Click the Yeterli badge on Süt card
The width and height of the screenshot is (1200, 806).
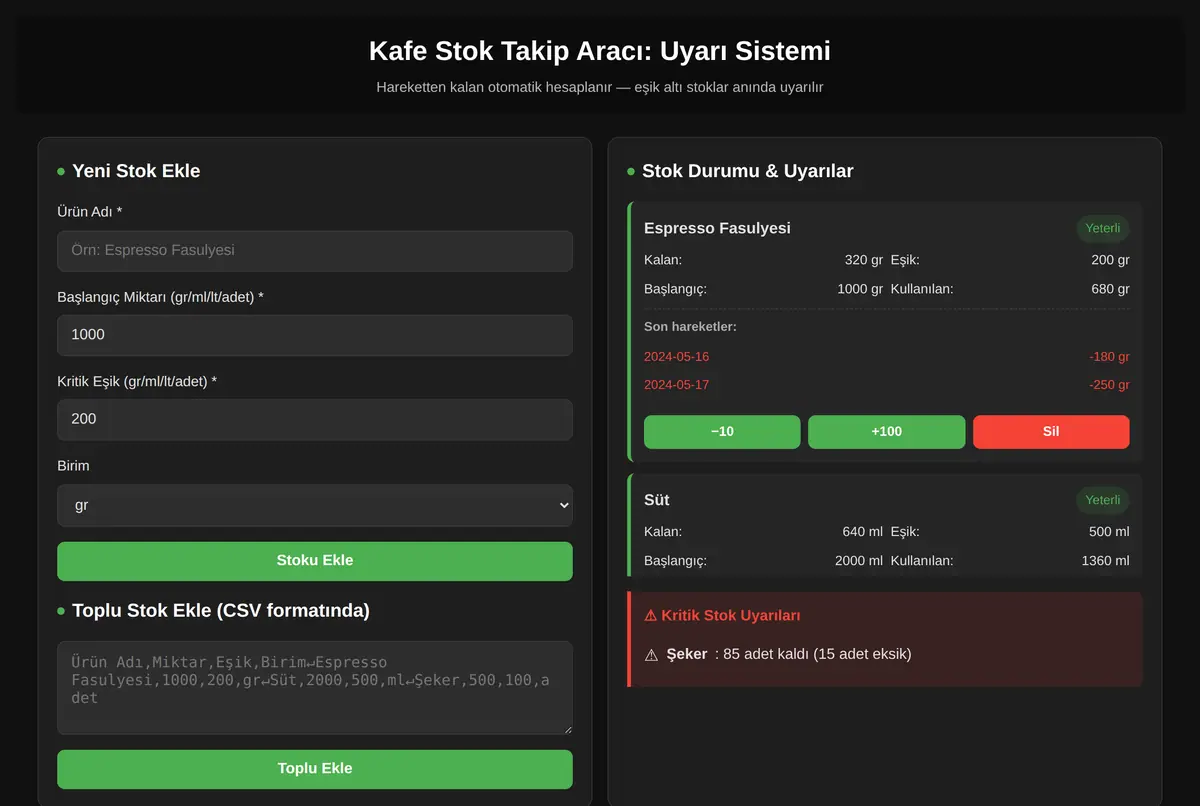click(x=1103, y=500)
